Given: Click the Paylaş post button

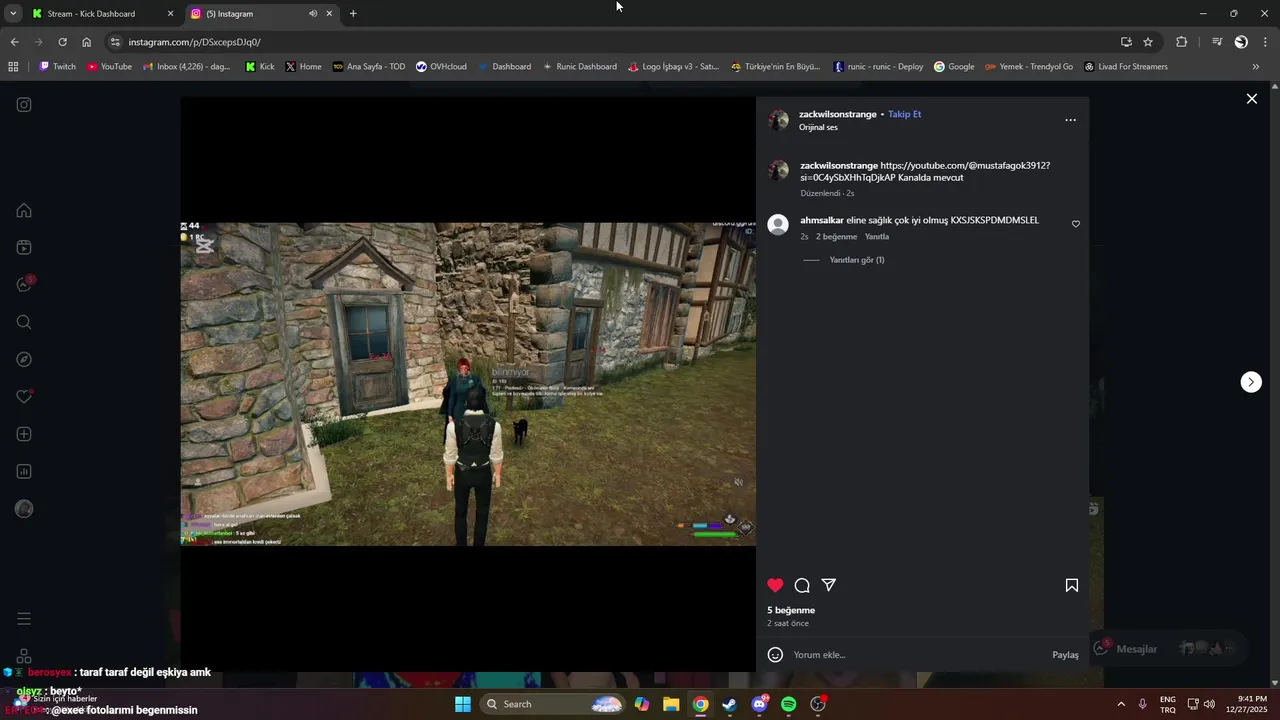Looking at the screenshot, I should (x=1065, y=655).
